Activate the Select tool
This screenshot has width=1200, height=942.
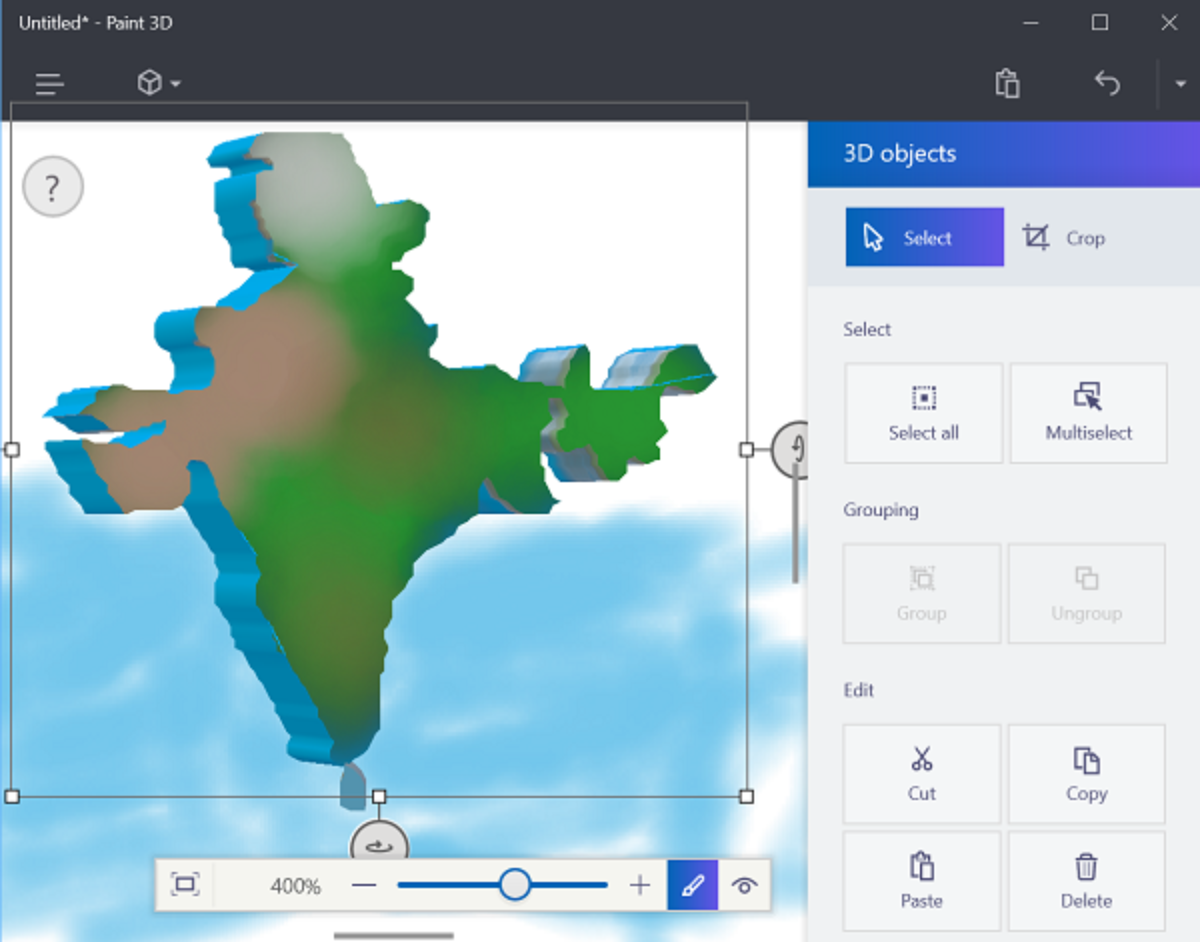tap(924, 237)
